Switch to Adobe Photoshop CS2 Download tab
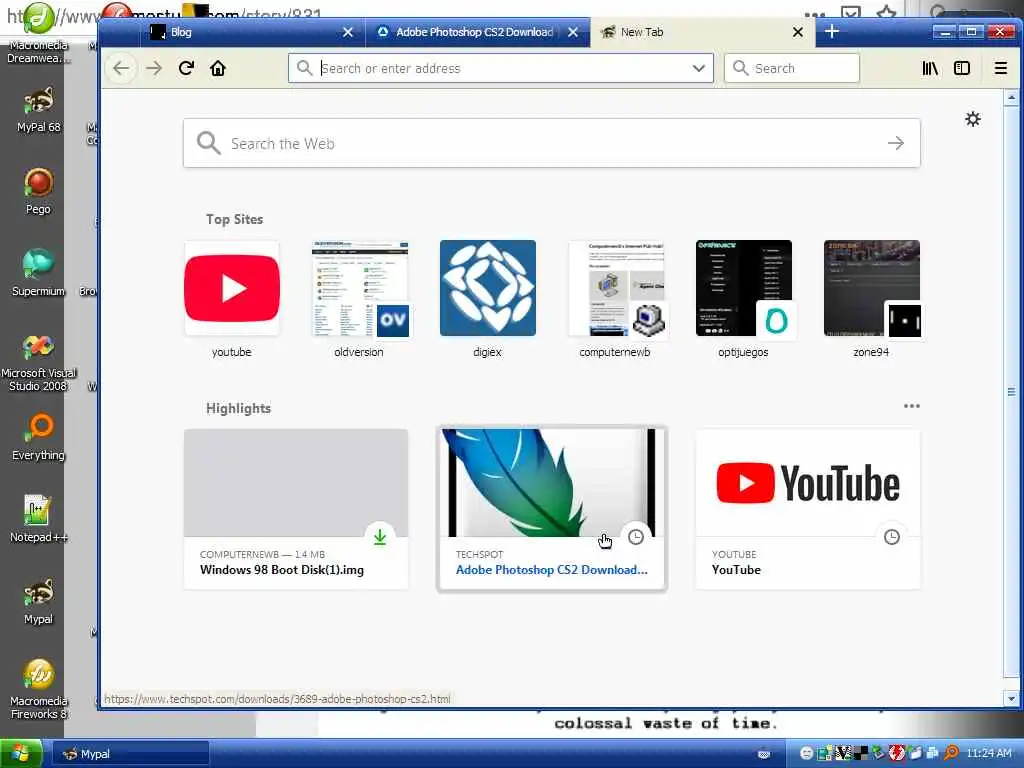This screenshot has width=1024, height=768. point(477,32)
